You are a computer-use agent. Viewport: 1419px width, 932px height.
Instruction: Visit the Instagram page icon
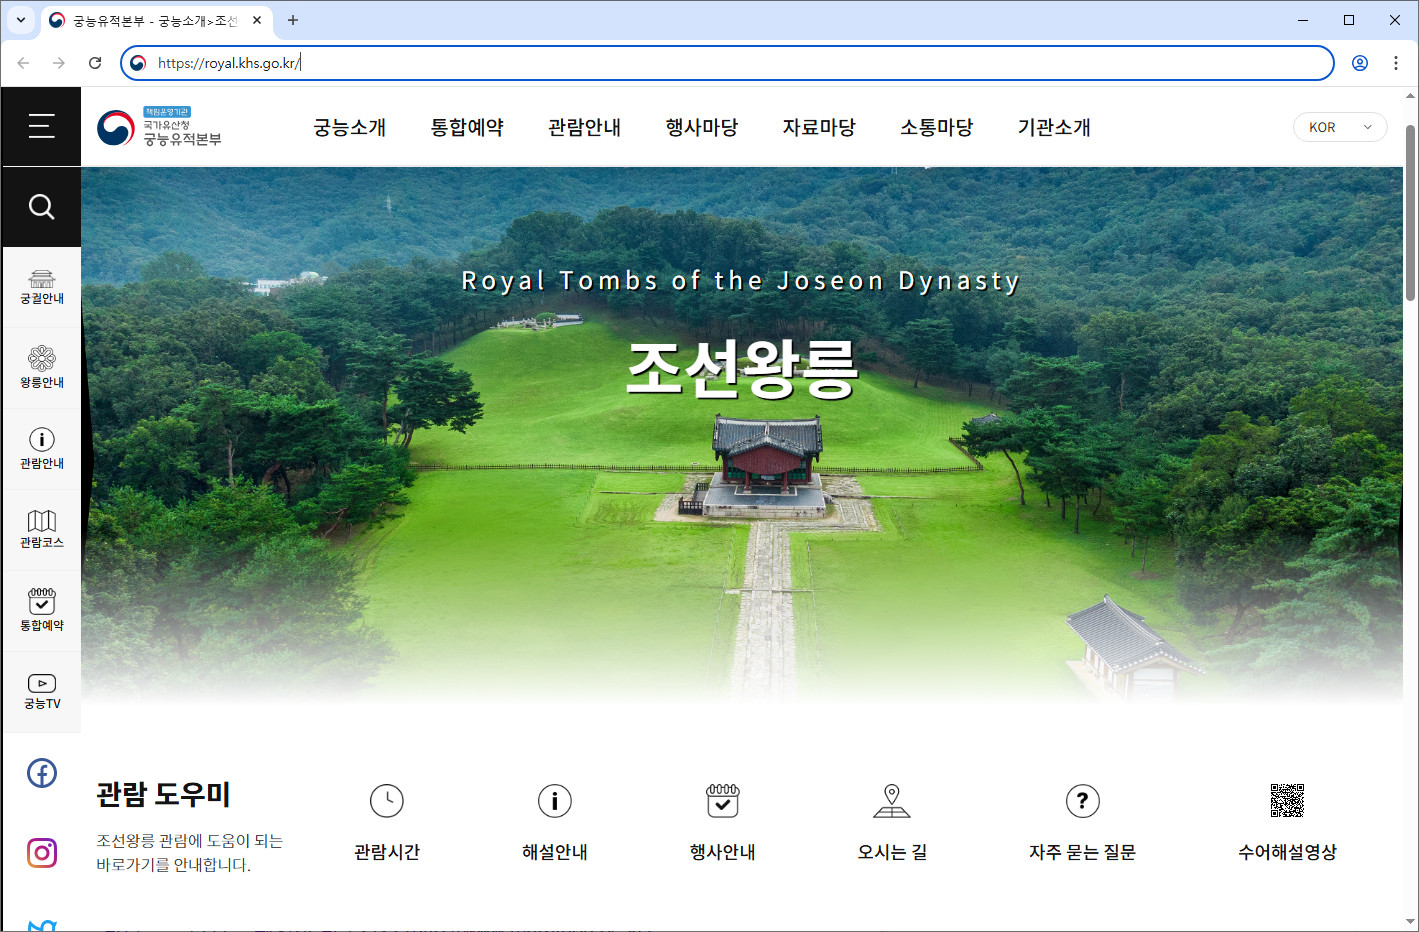(x=42, y=853)
